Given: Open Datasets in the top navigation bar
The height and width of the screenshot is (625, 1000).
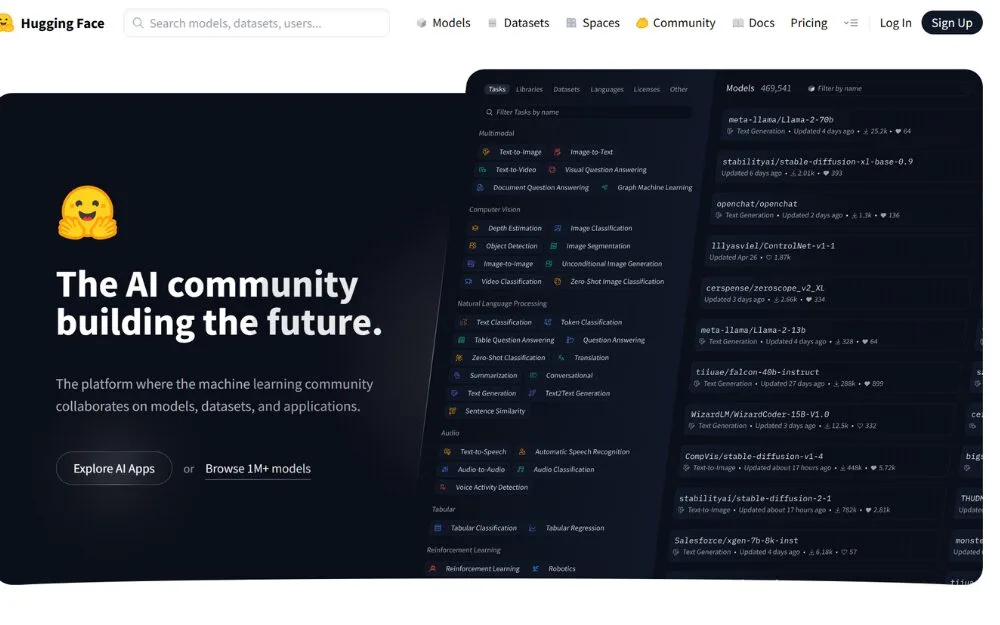Looking at the screenshot, I should coord(518,23).
